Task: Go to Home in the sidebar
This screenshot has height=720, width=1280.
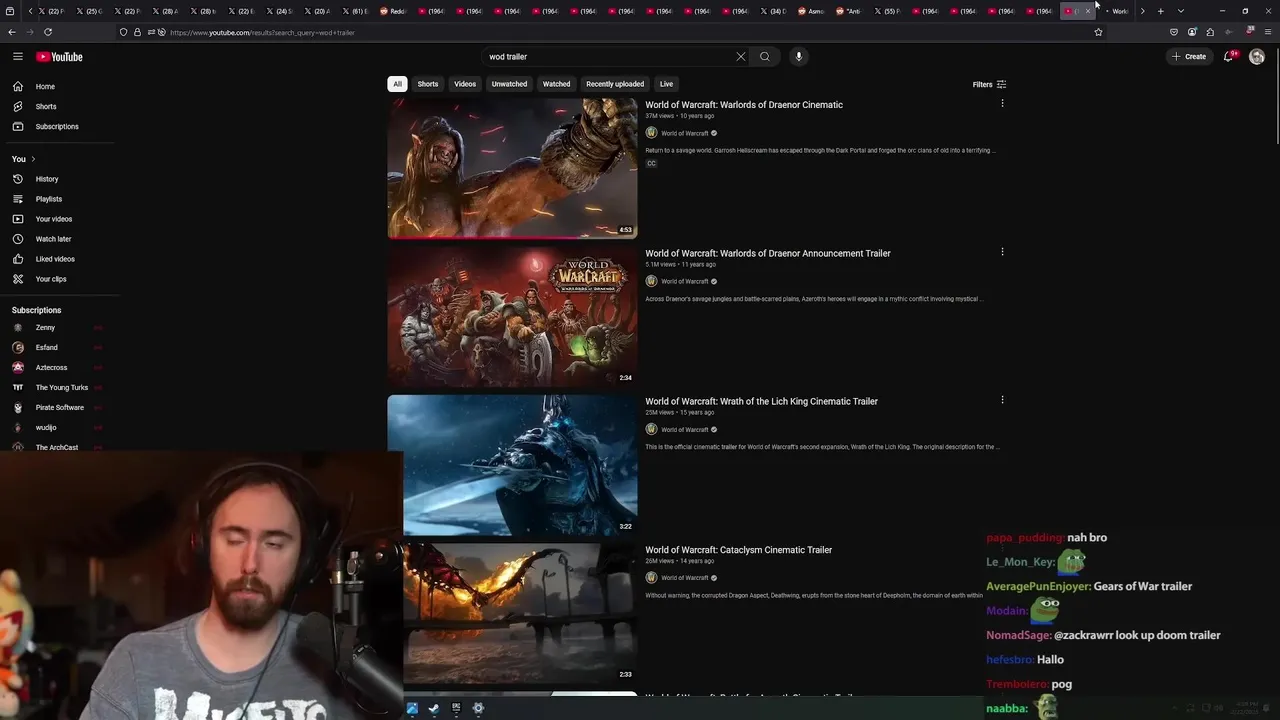Action: (x=58, y=87)
